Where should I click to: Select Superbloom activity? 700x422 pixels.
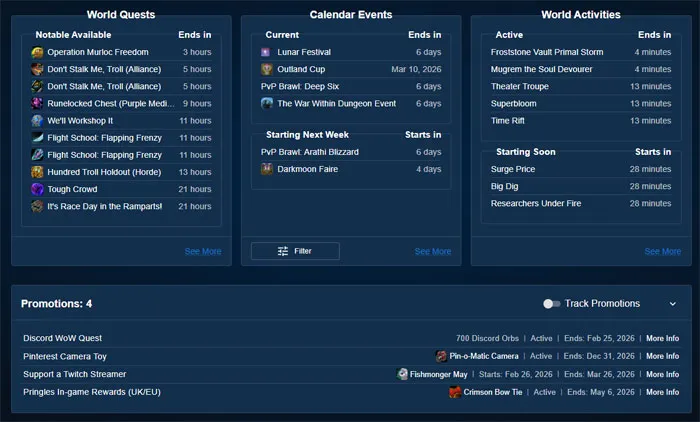click(513, 104)
